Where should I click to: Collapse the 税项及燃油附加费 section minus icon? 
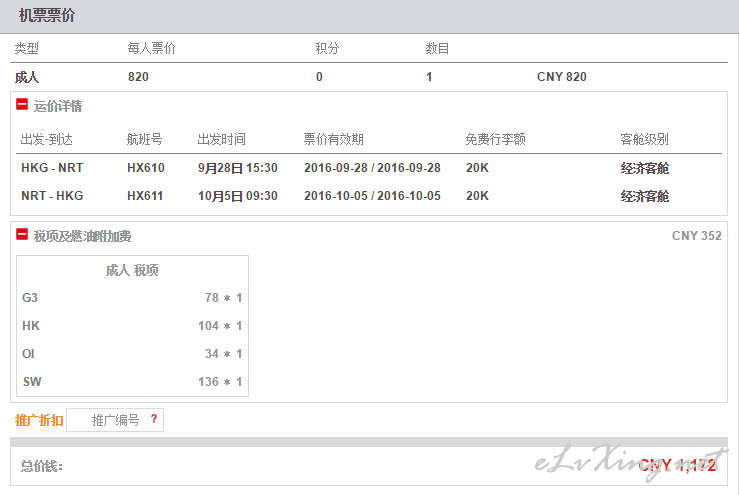(x=22, y=234)
